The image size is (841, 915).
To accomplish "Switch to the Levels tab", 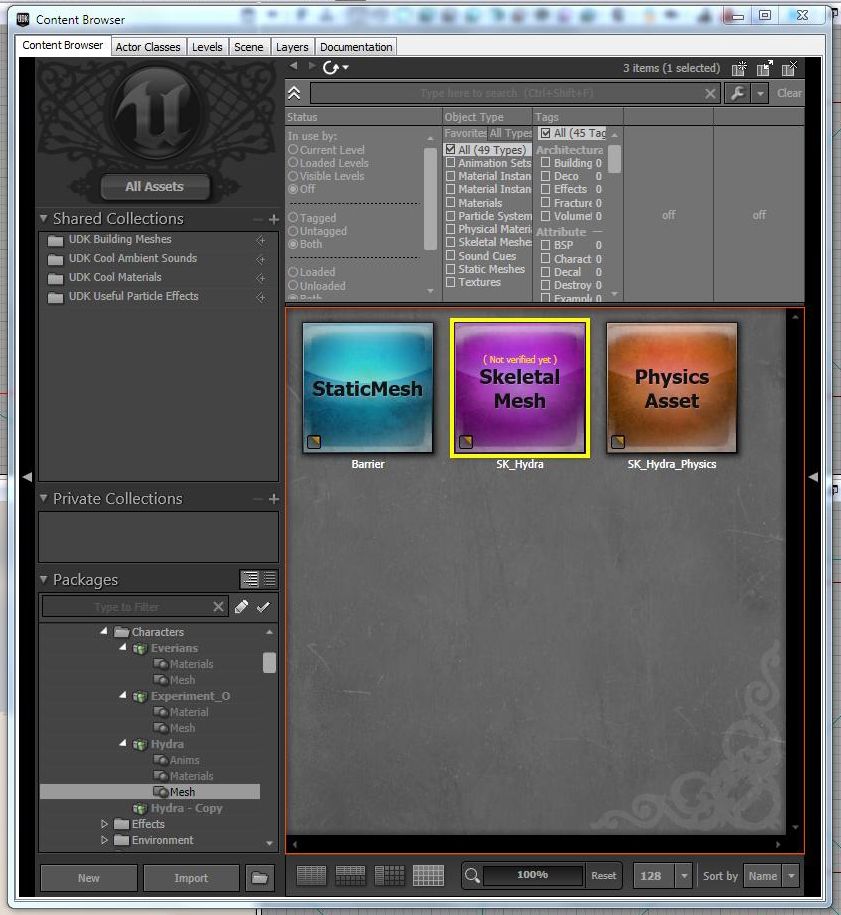I will 207,47.
